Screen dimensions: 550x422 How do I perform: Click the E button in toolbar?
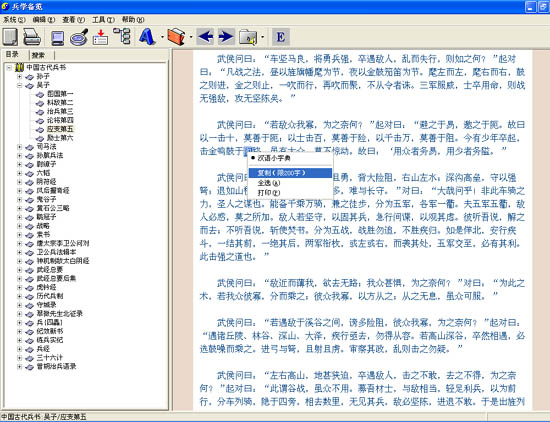click(x=281, y=36)
